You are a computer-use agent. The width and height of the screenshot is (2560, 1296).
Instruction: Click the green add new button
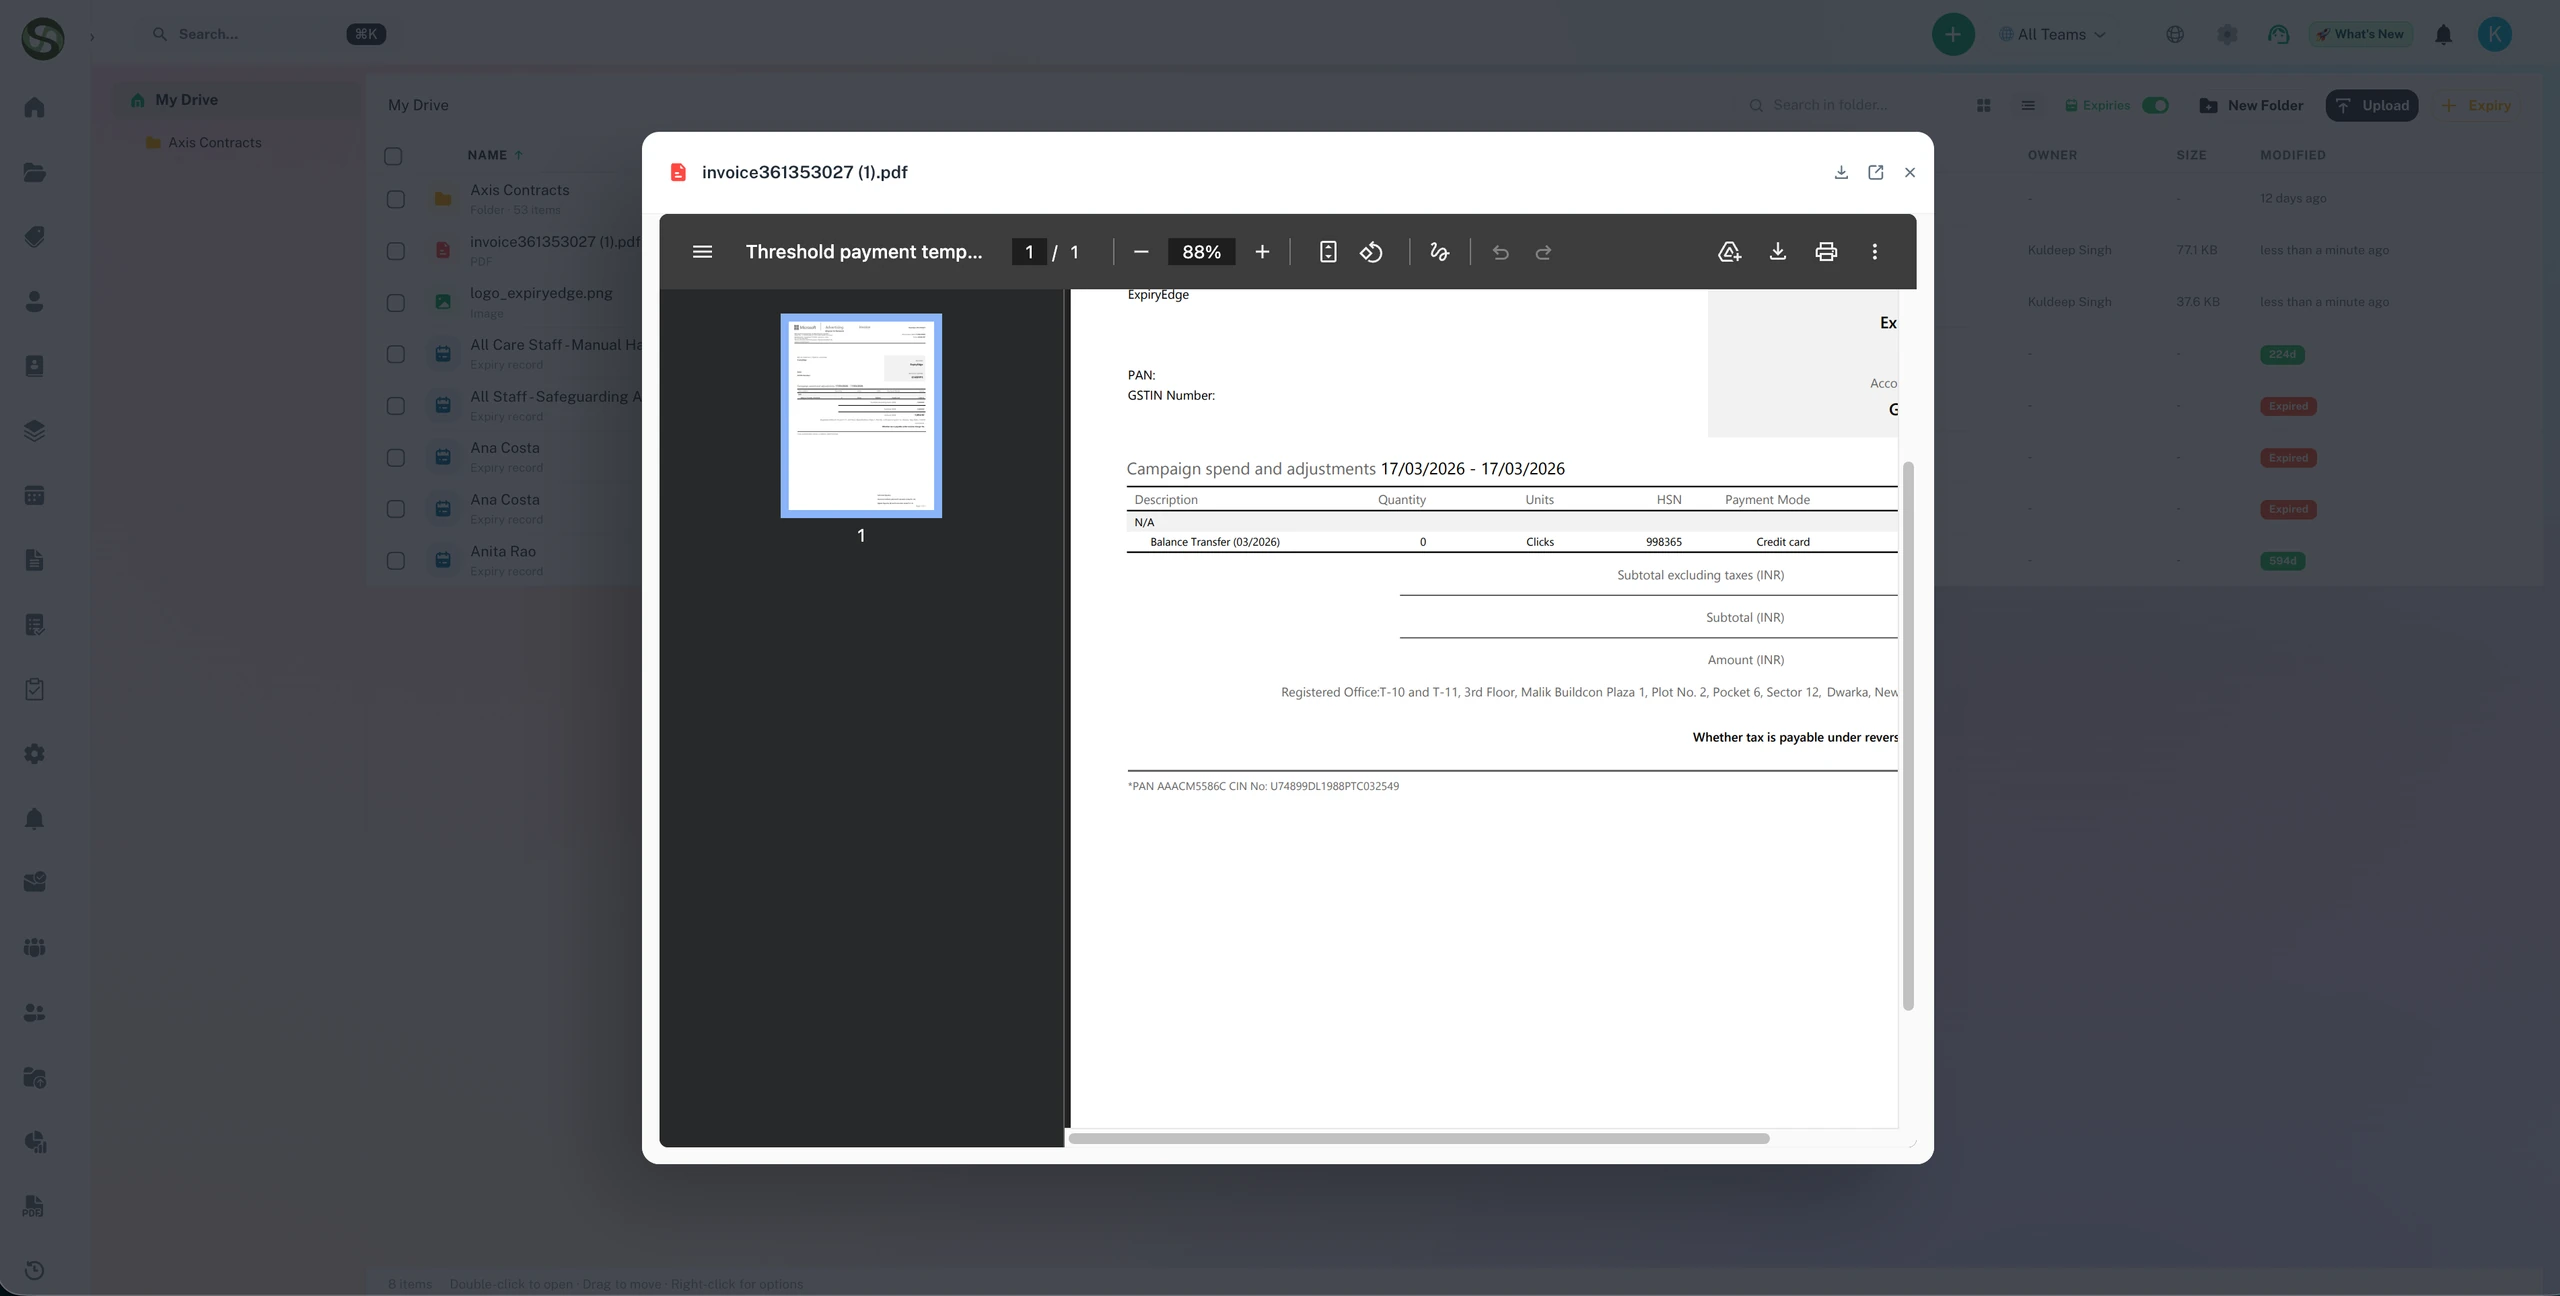tap(1953, 34)
